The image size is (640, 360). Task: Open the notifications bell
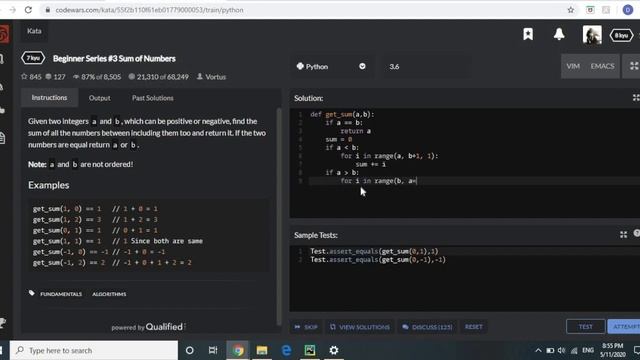point(559,34)
